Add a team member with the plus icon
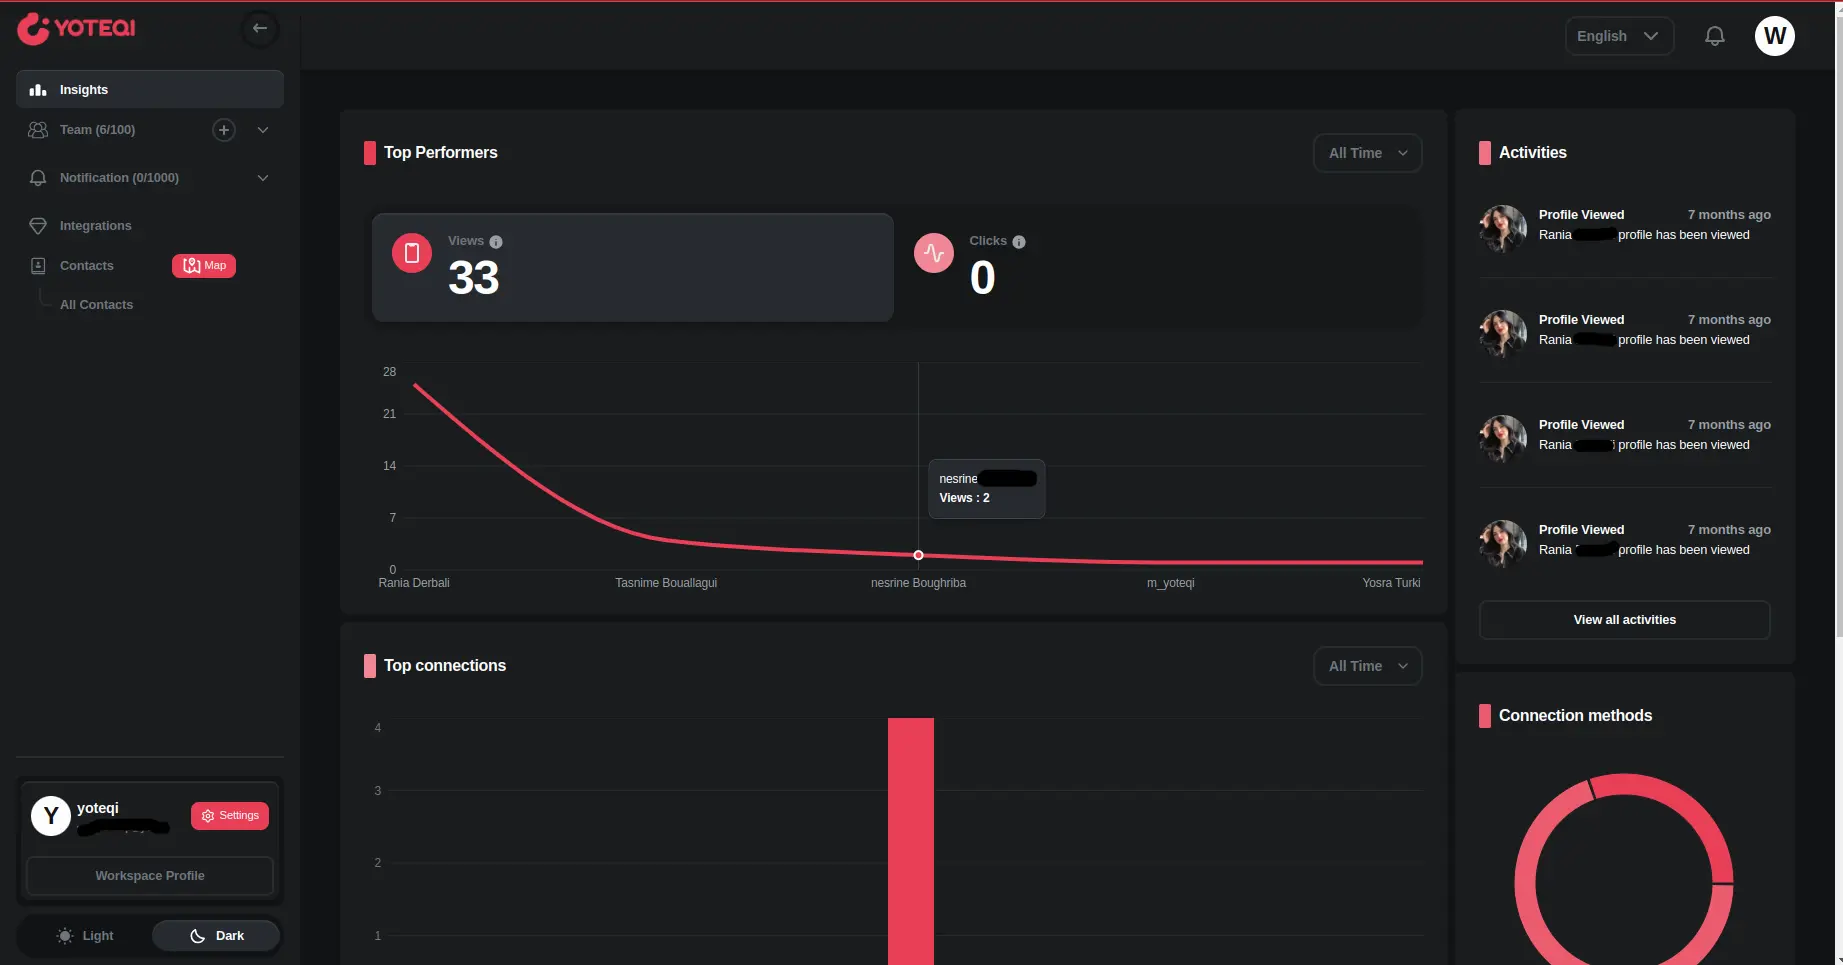Viewport: 1843px width, 965px height. tap(224, 130)
